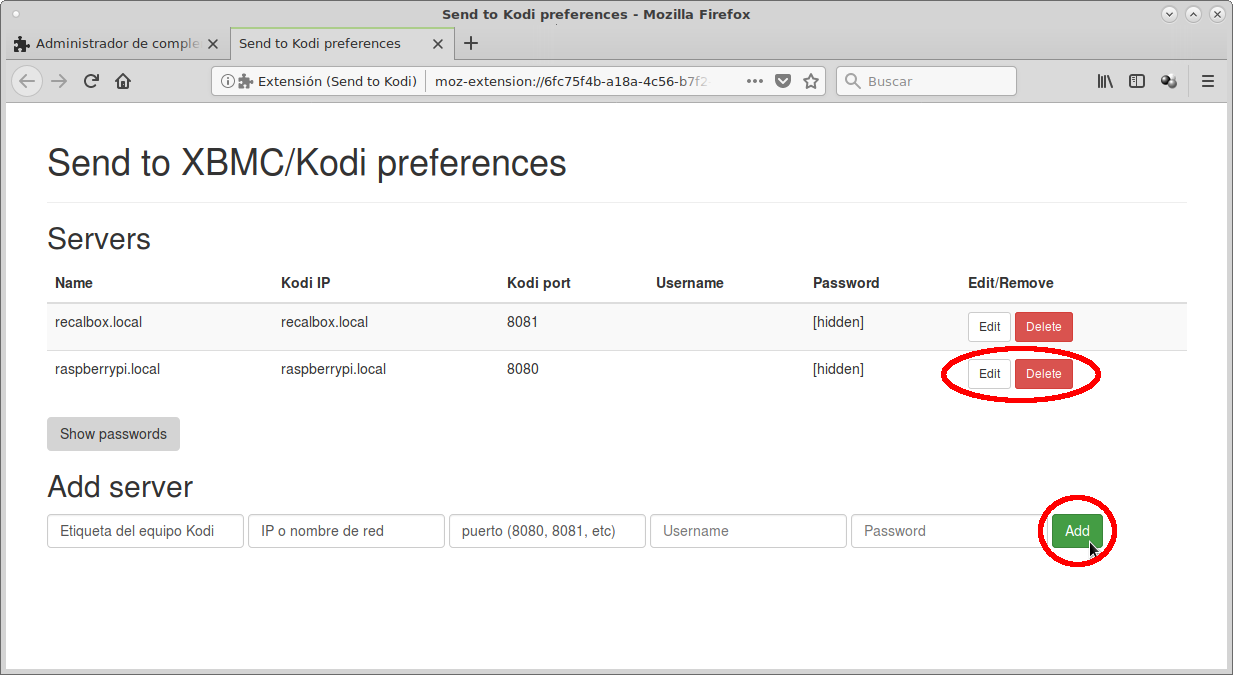Open the Library bookshelf icon
The image size is (1233, 675).
click(1105, 81)
